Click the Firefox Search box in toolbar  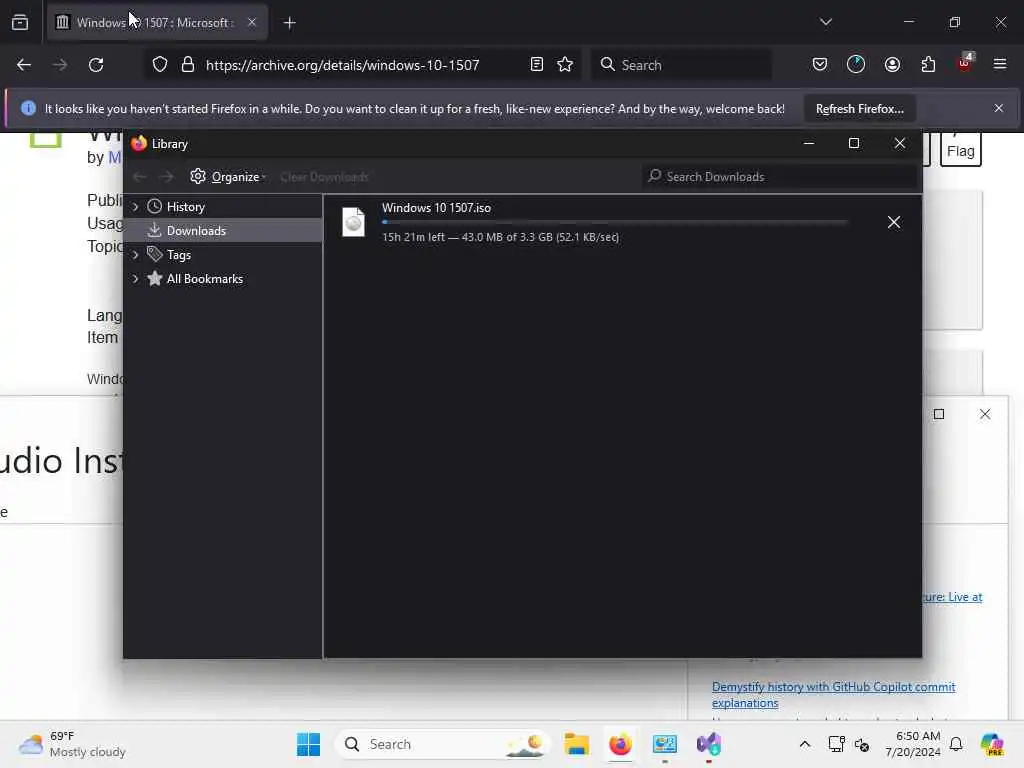[682, 65]
